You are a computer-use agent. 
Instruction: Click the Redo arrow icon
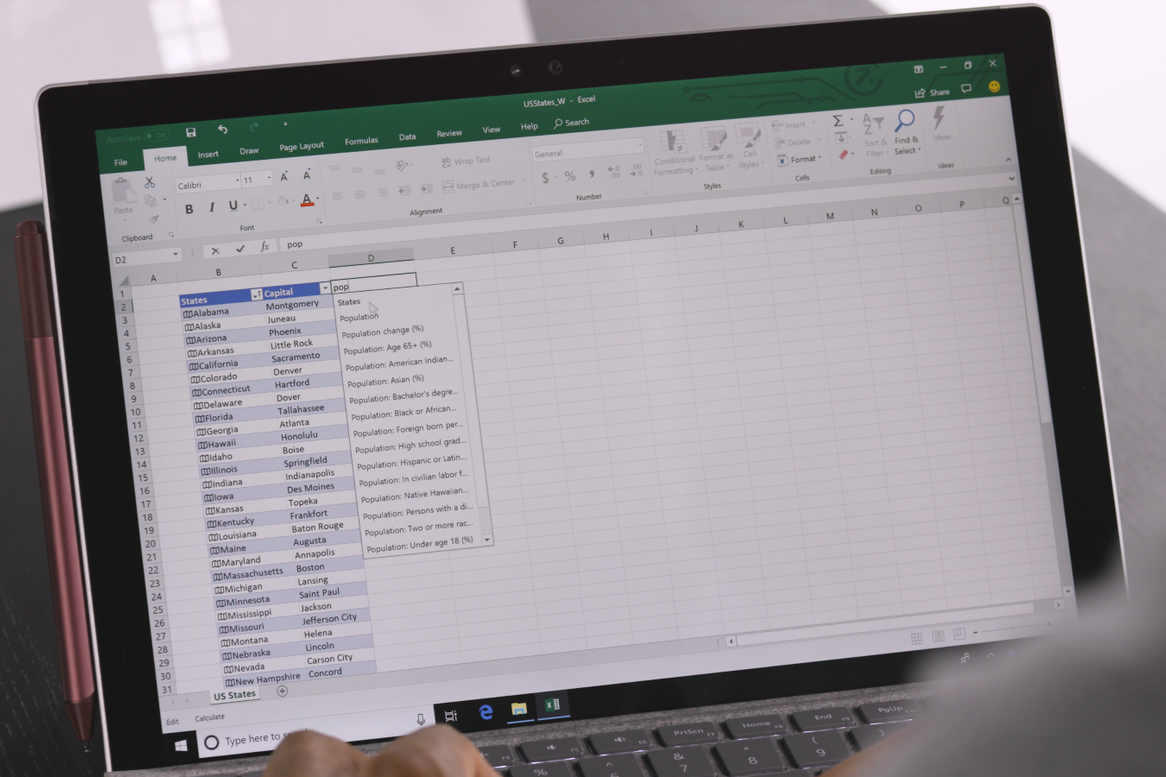coord(254,126)
